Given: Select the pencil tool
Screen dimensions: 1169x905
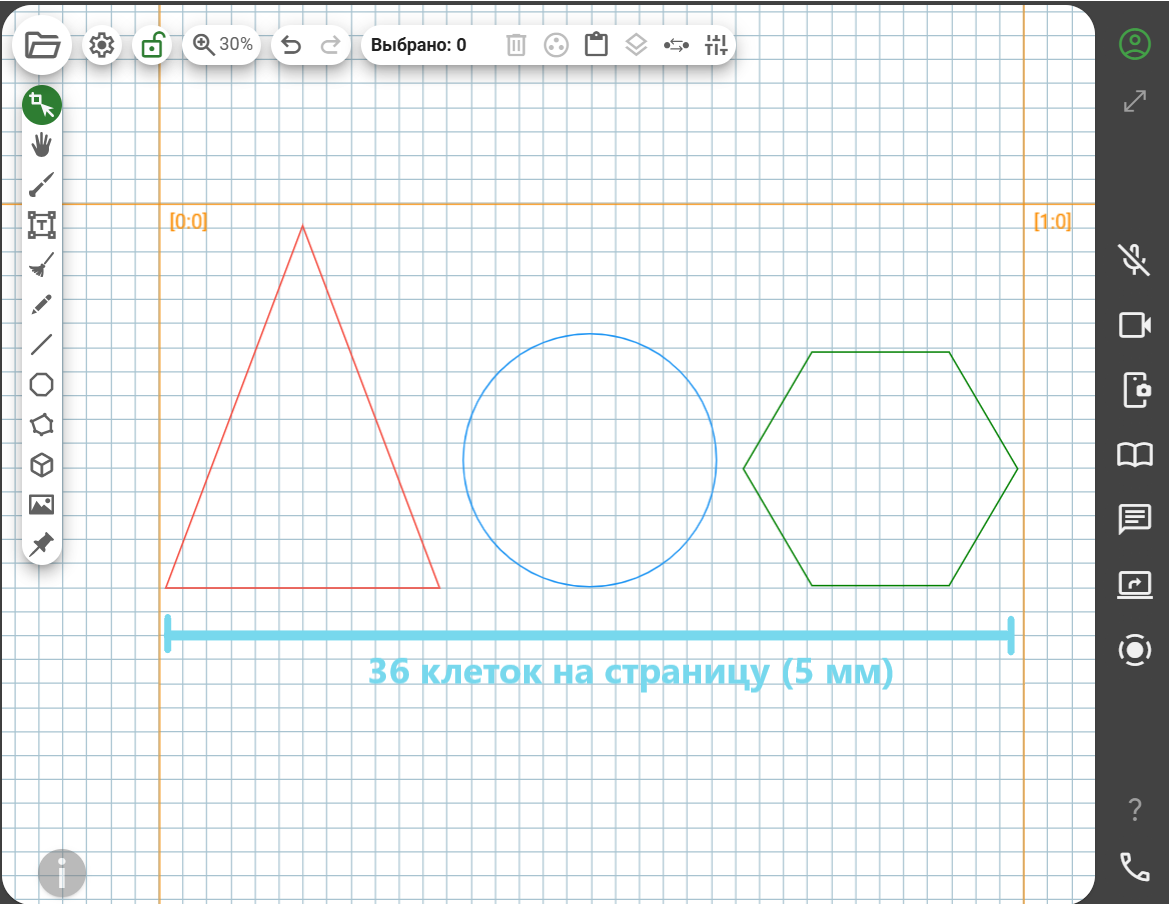Looking at the screenshot, I should click(x=42, y=304).
